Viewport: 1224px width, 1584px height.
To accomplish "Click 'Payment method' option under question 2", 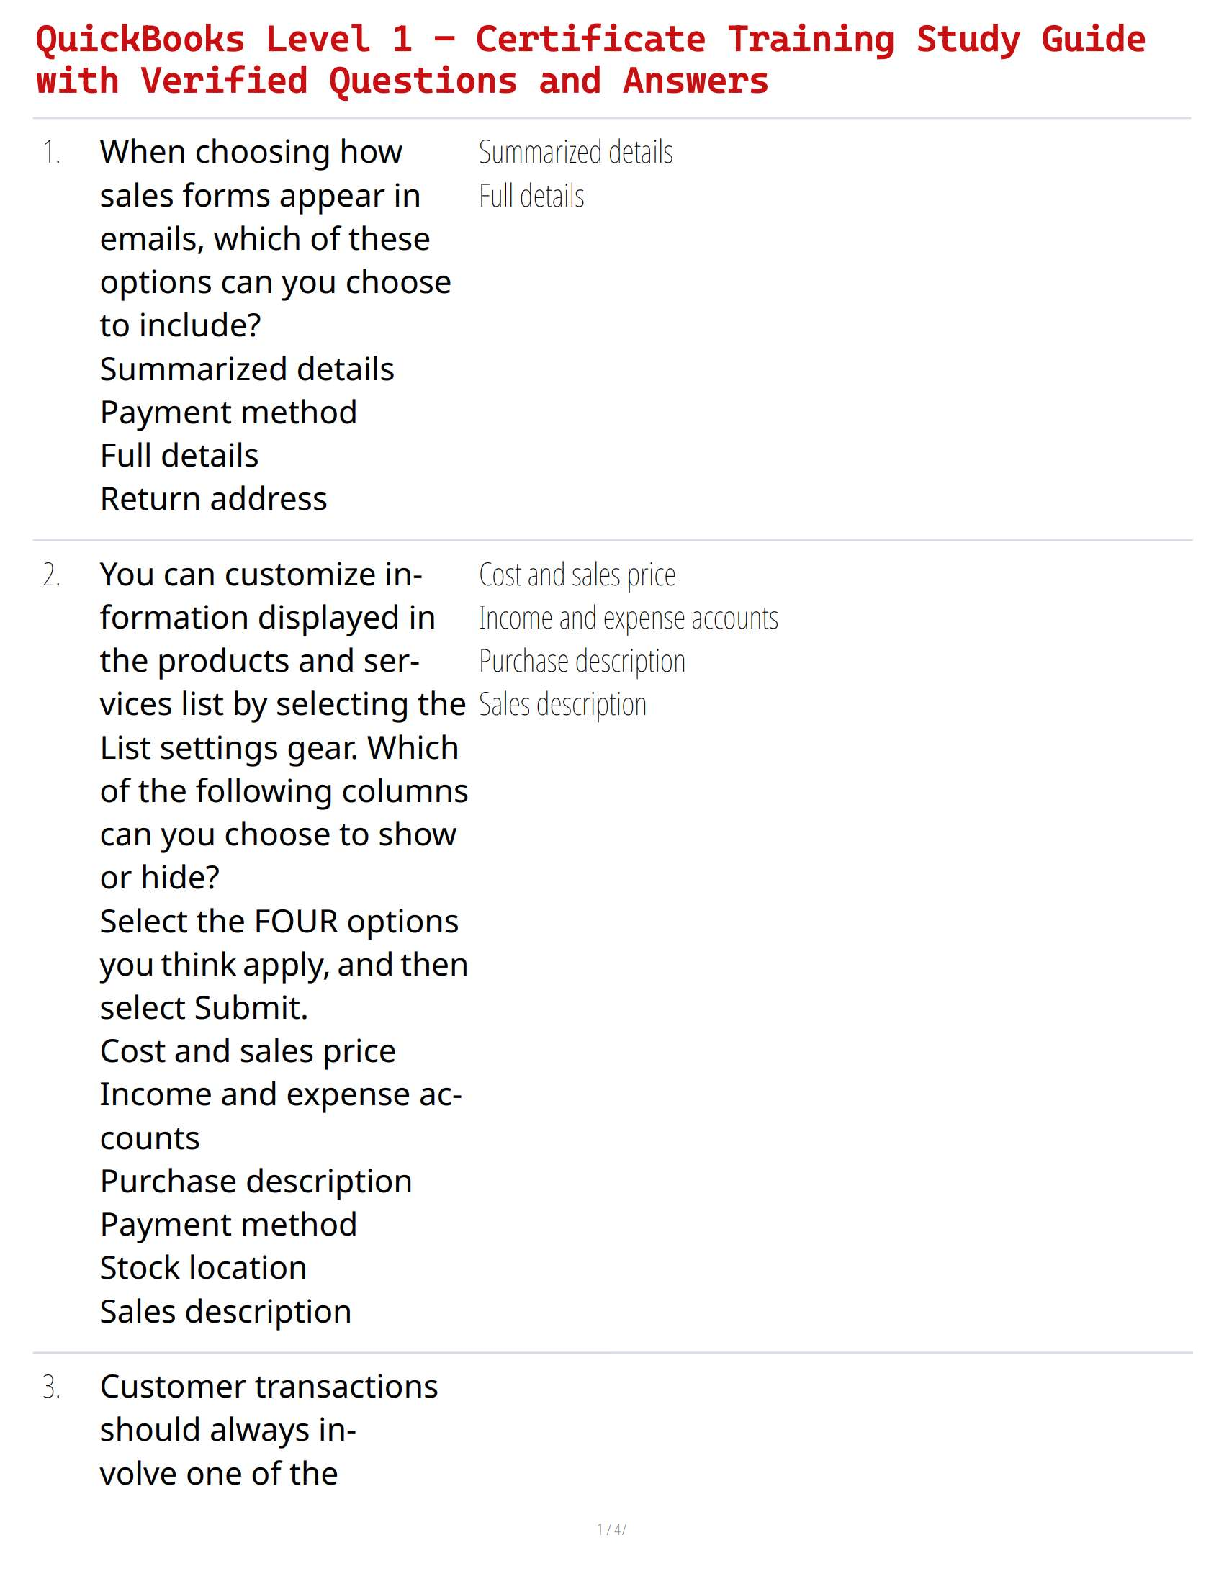I will point(228,1225).
